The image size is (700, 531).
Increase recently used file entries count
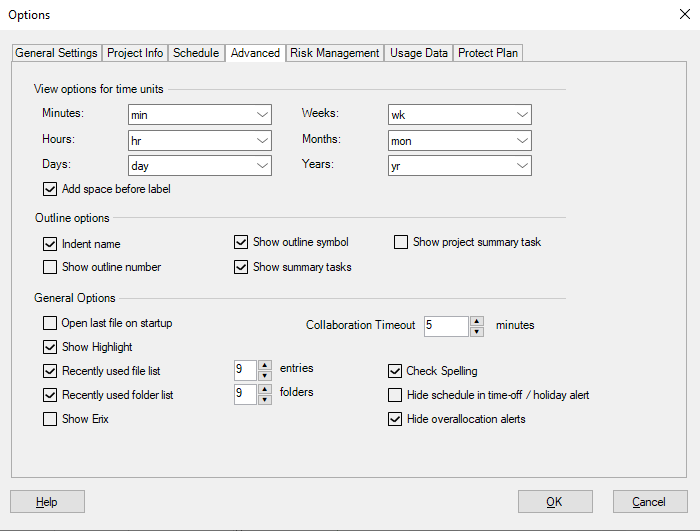pyautogui.click(x=265, y=365)
